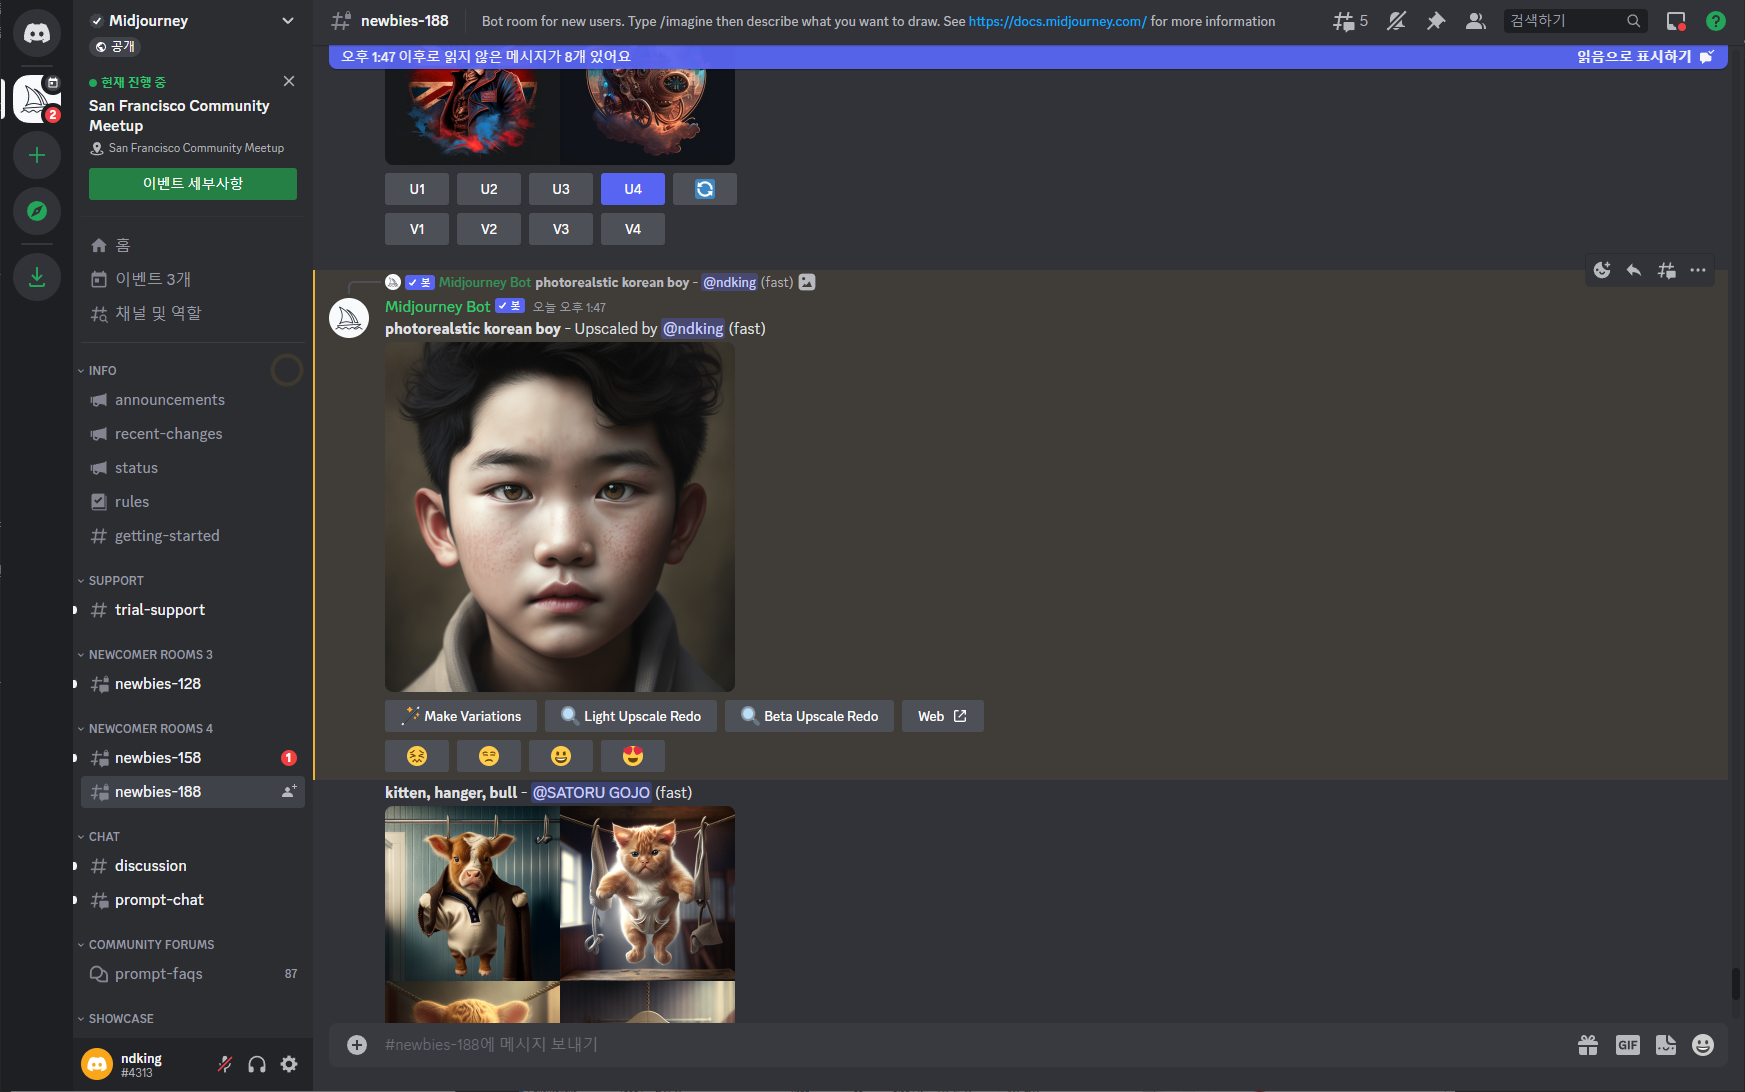Image resolution: width=1745 pixels, height=1092 pixels.
Task: Create thread from message hover toolbar
Action: click(1666, 270)
